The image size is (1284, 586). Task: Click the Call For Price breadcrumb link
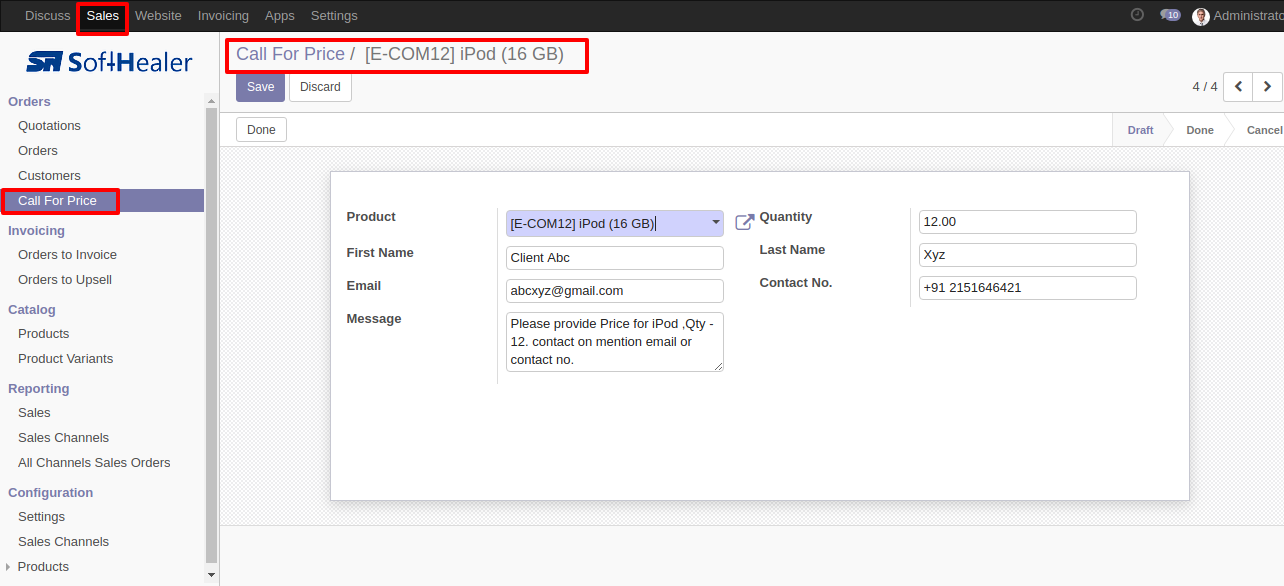click(x=290, y=54)
